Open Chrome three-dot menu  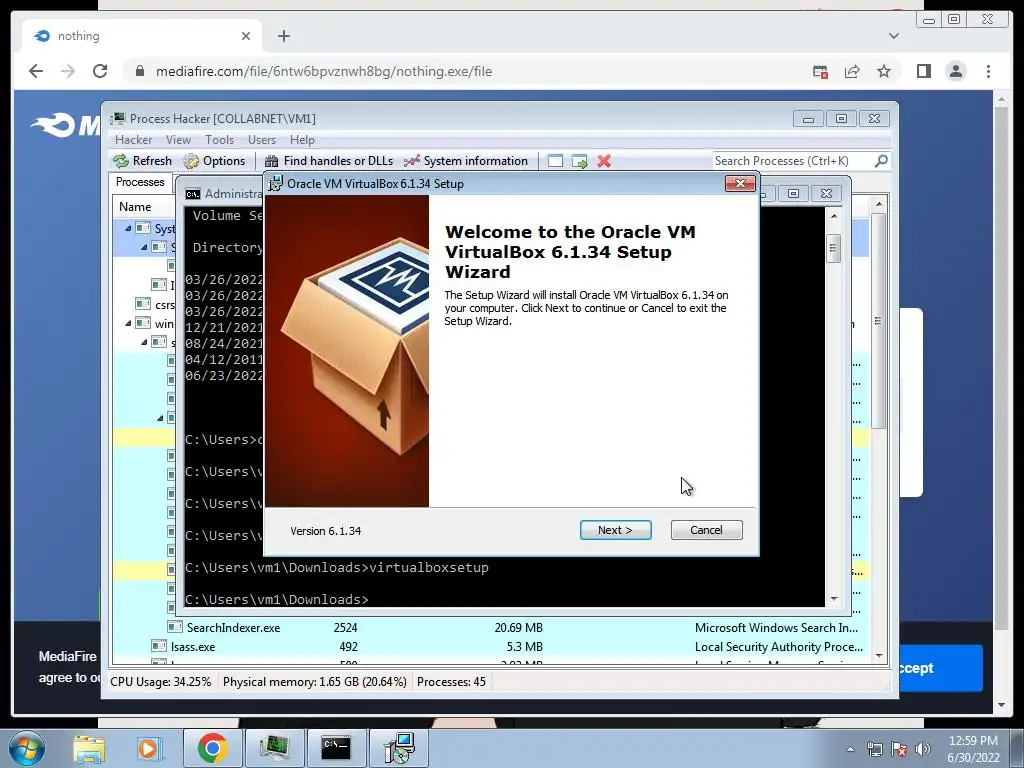[988, 71]
